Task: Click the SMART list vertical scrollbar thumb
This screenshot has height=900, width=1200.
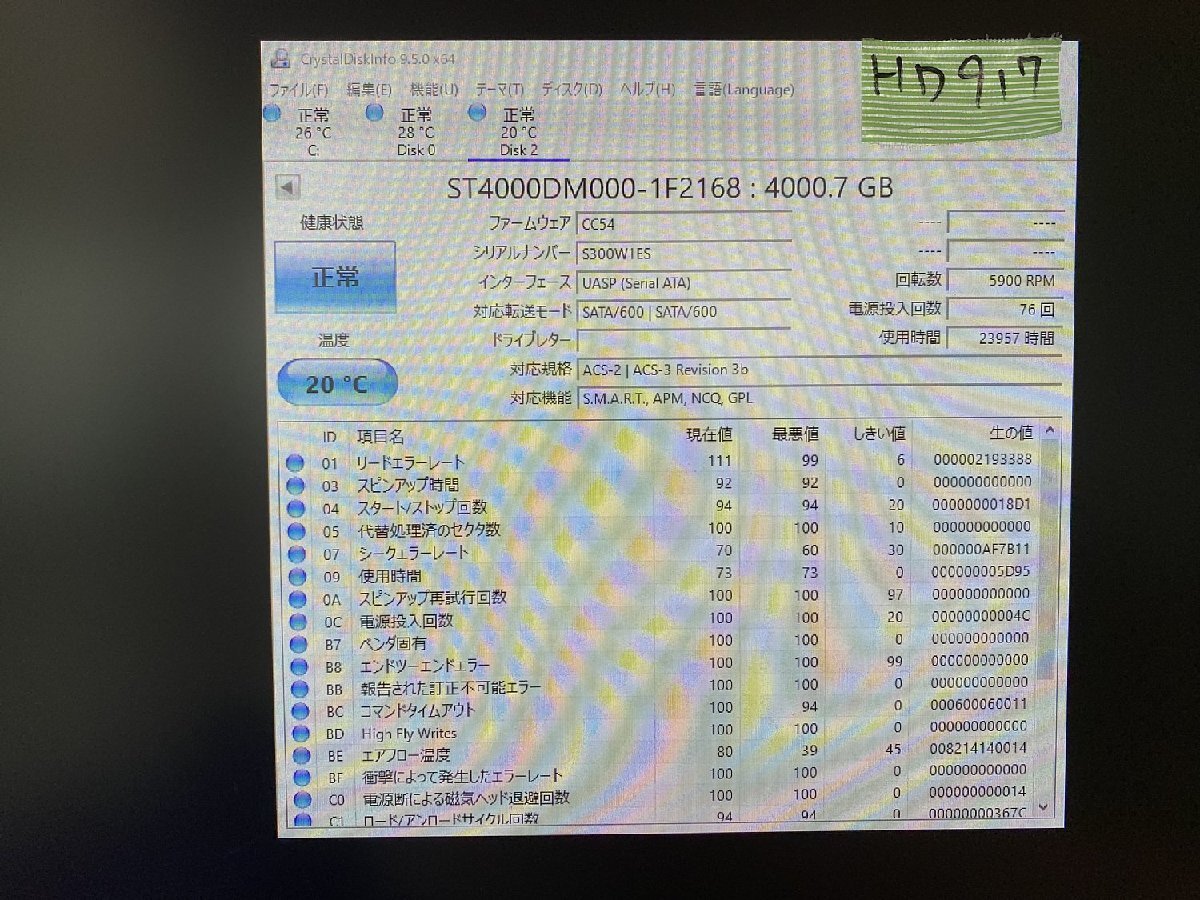Action: pyautogui.click(x=1047, y=560)
